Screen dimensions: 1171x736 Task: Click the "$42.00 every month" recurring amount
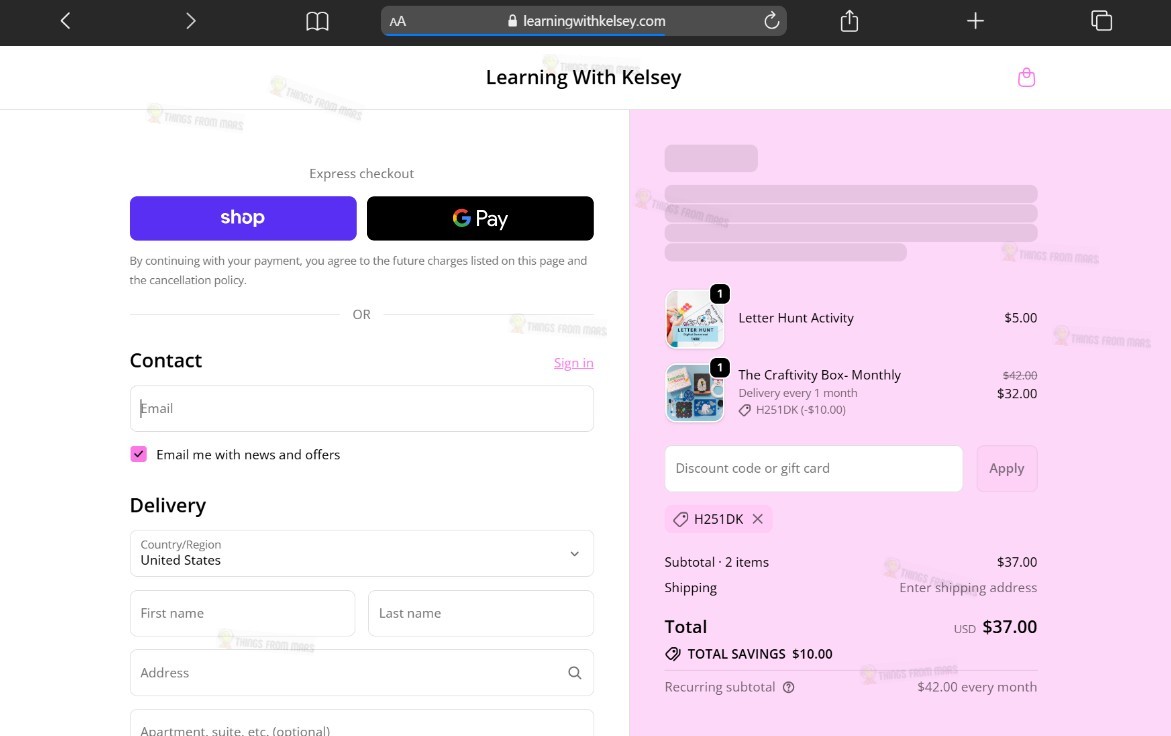(x=977, y=687)
